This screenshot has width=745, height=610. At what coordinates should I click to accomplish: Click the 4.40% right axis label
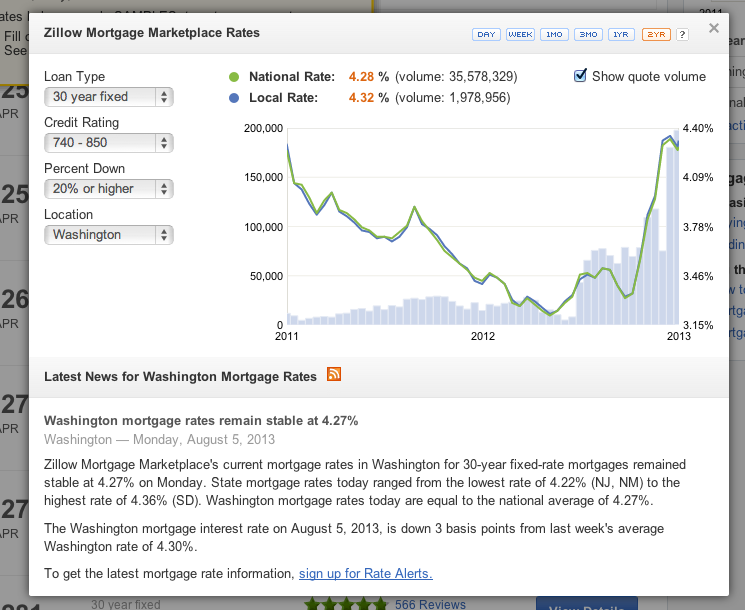[698, 128]
